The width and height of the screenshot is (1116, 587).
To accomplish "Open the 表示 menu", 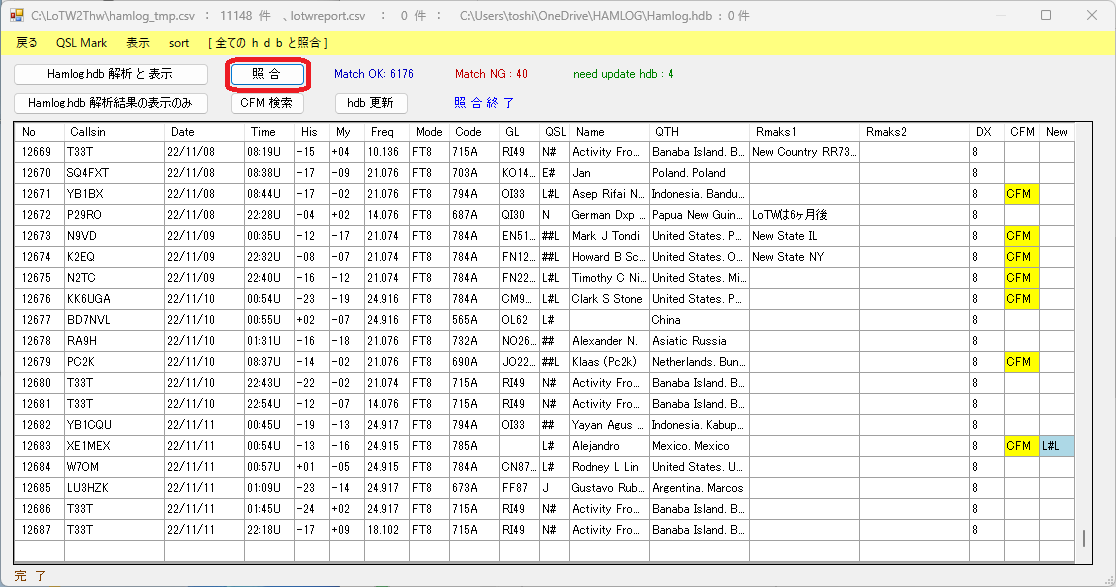I will point(138,43).
